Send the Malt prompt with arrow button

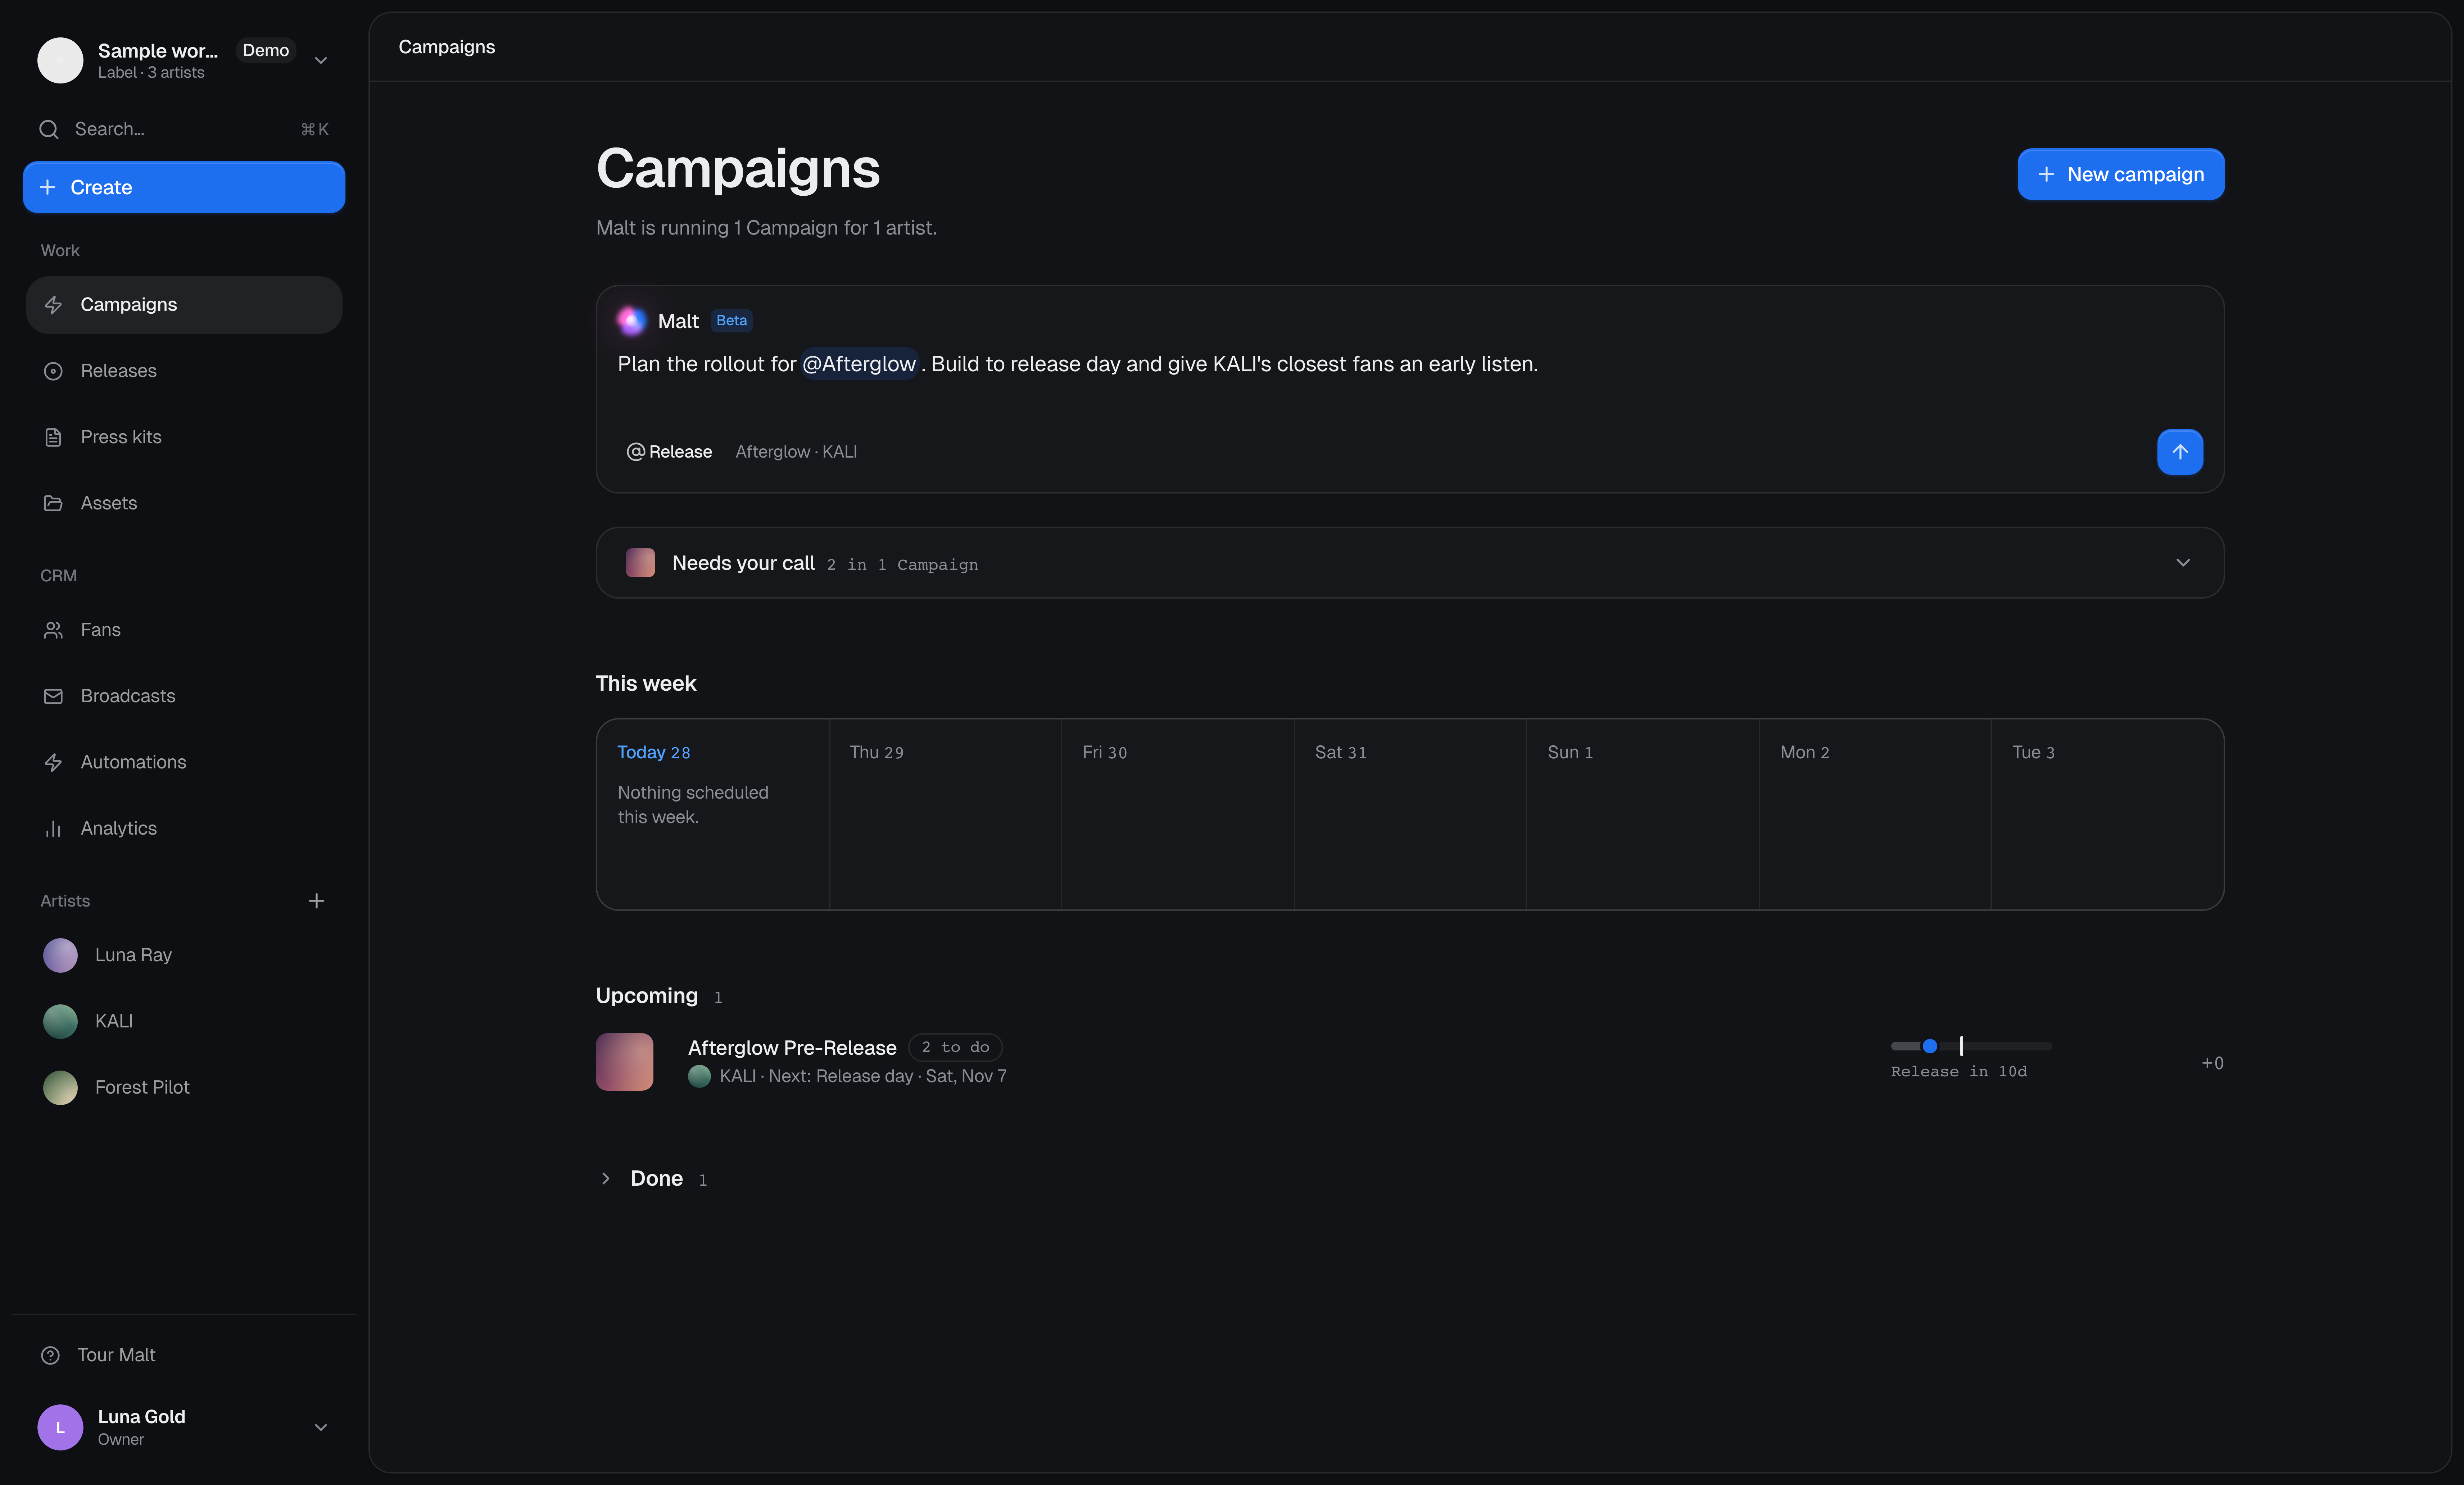[2180, 452]
